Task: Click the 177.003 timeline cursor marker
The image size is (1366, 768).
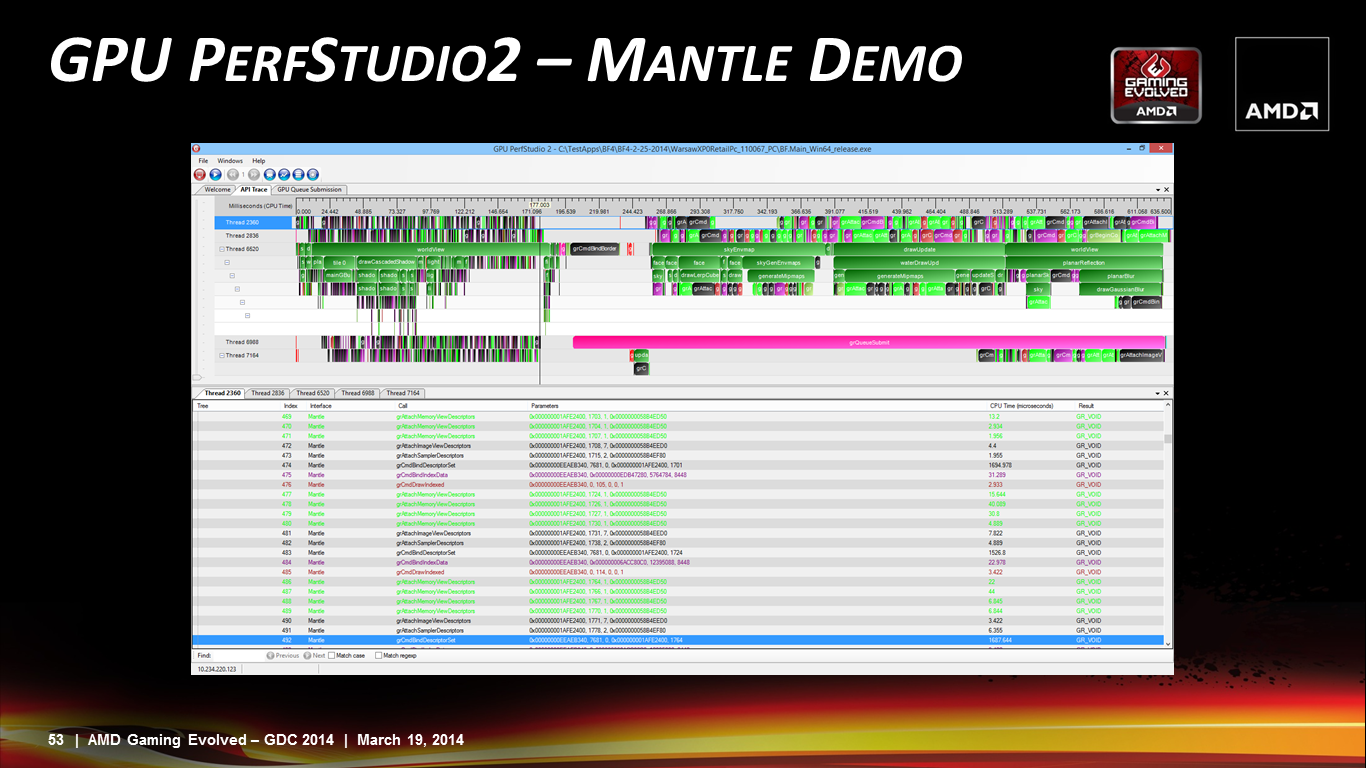Action: click(x=540, y=205)
